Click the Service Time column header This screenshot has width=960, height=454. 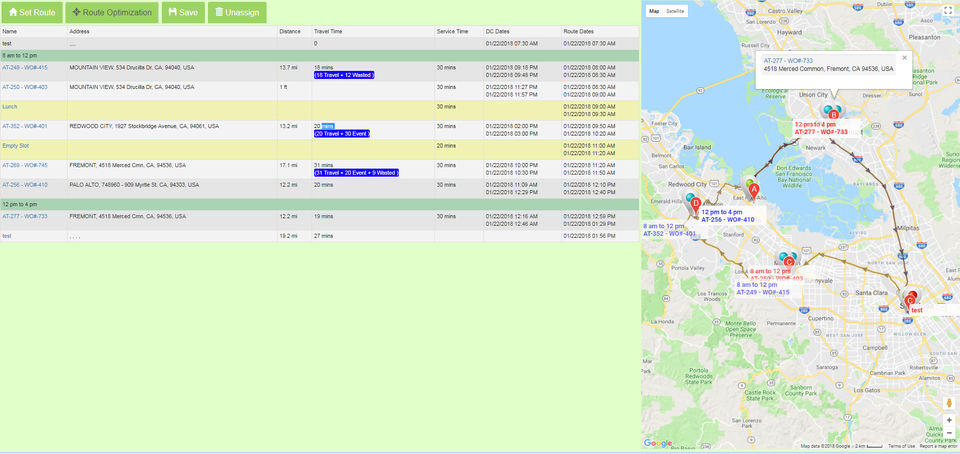(x=459, y=31)
